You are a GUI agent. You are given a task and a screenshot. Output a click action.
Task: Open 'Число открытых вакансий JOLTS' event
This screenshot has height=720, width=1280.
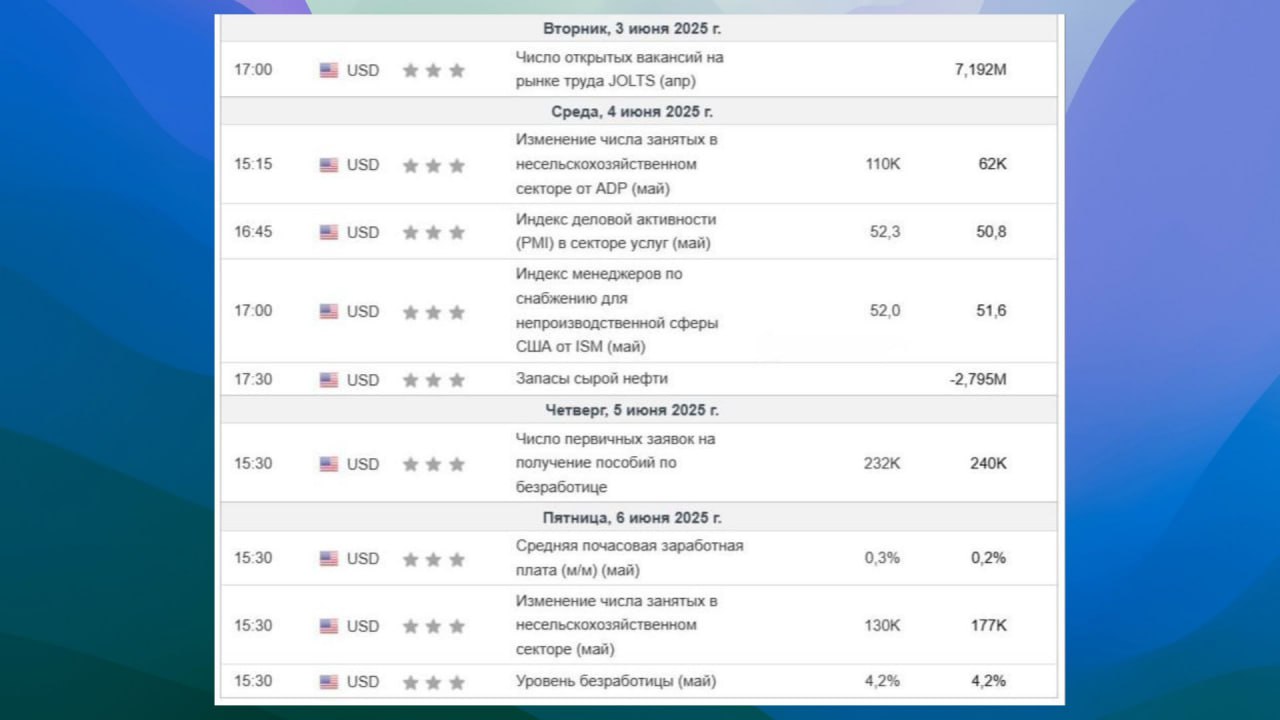click(x=620, y=69)
